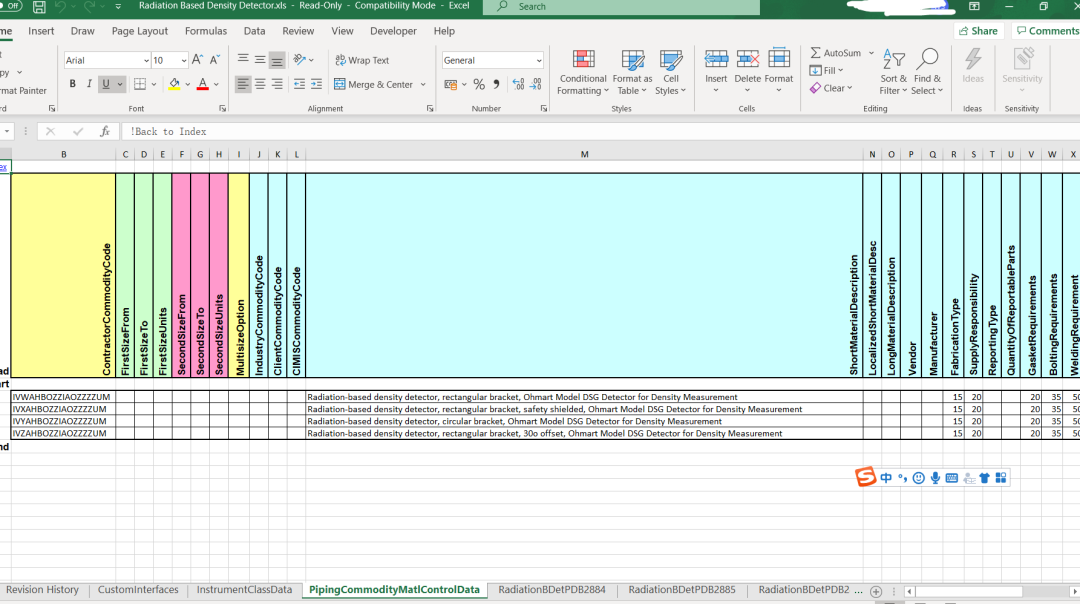Viewport: 1080px width, 604px height.
Task: Open Format as Table gallery
Action: (x=632, y=72)
